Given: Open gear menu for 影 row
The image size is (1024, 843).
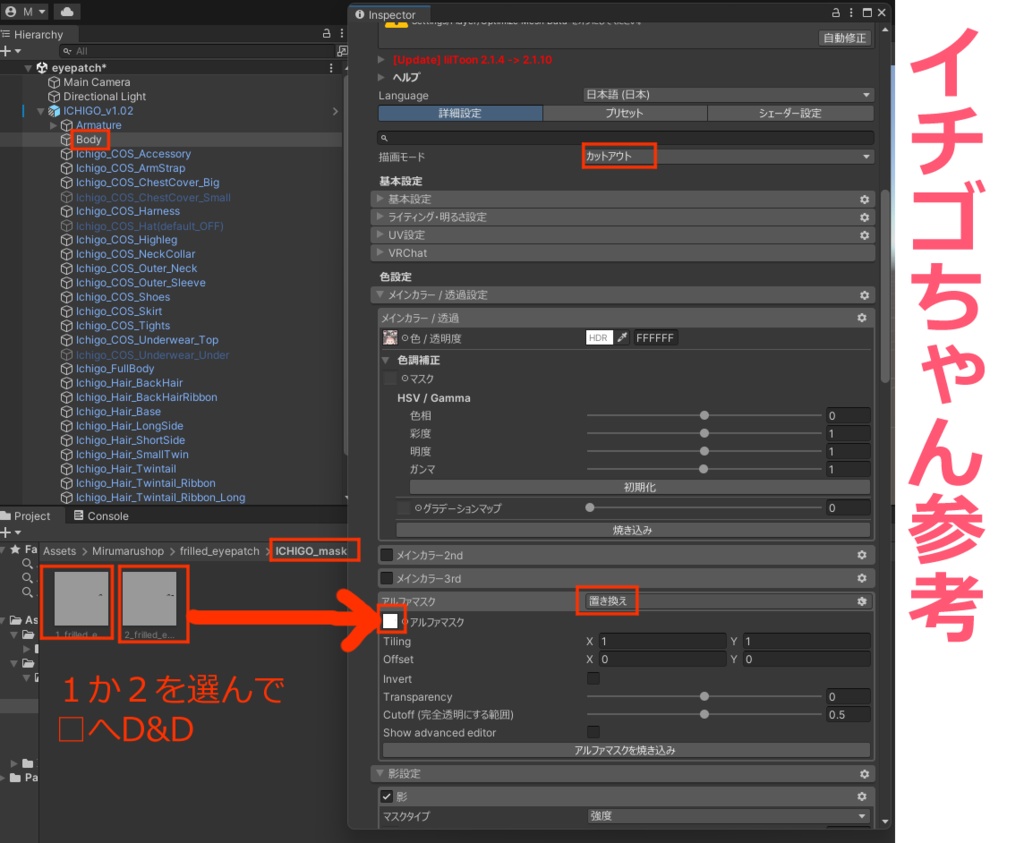Looking at the screenshot, I should click(862, 797).
